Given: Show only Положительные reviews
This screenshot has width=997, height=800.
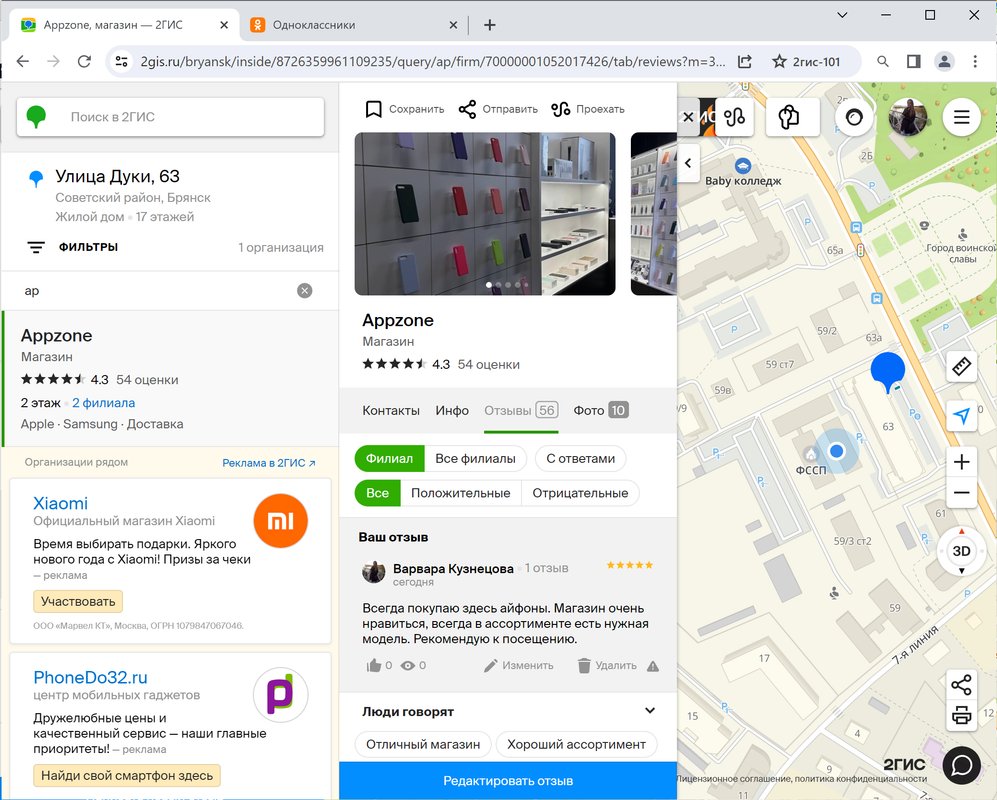Looking at the screenshot, I should pyautogui.click(x=460, y=493).
